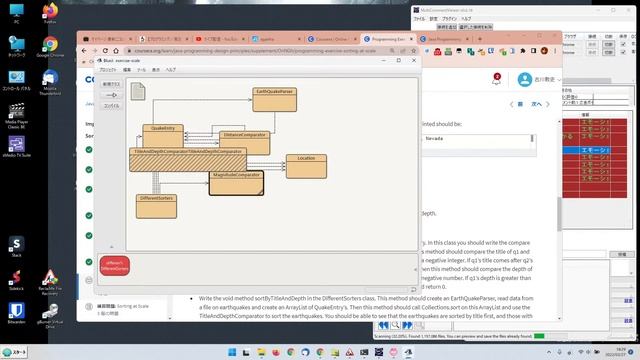The height and width of the screenshot is (360, 640).
Task: Click the Sorting at Scale sidebar item
Action: pos(122,309)
